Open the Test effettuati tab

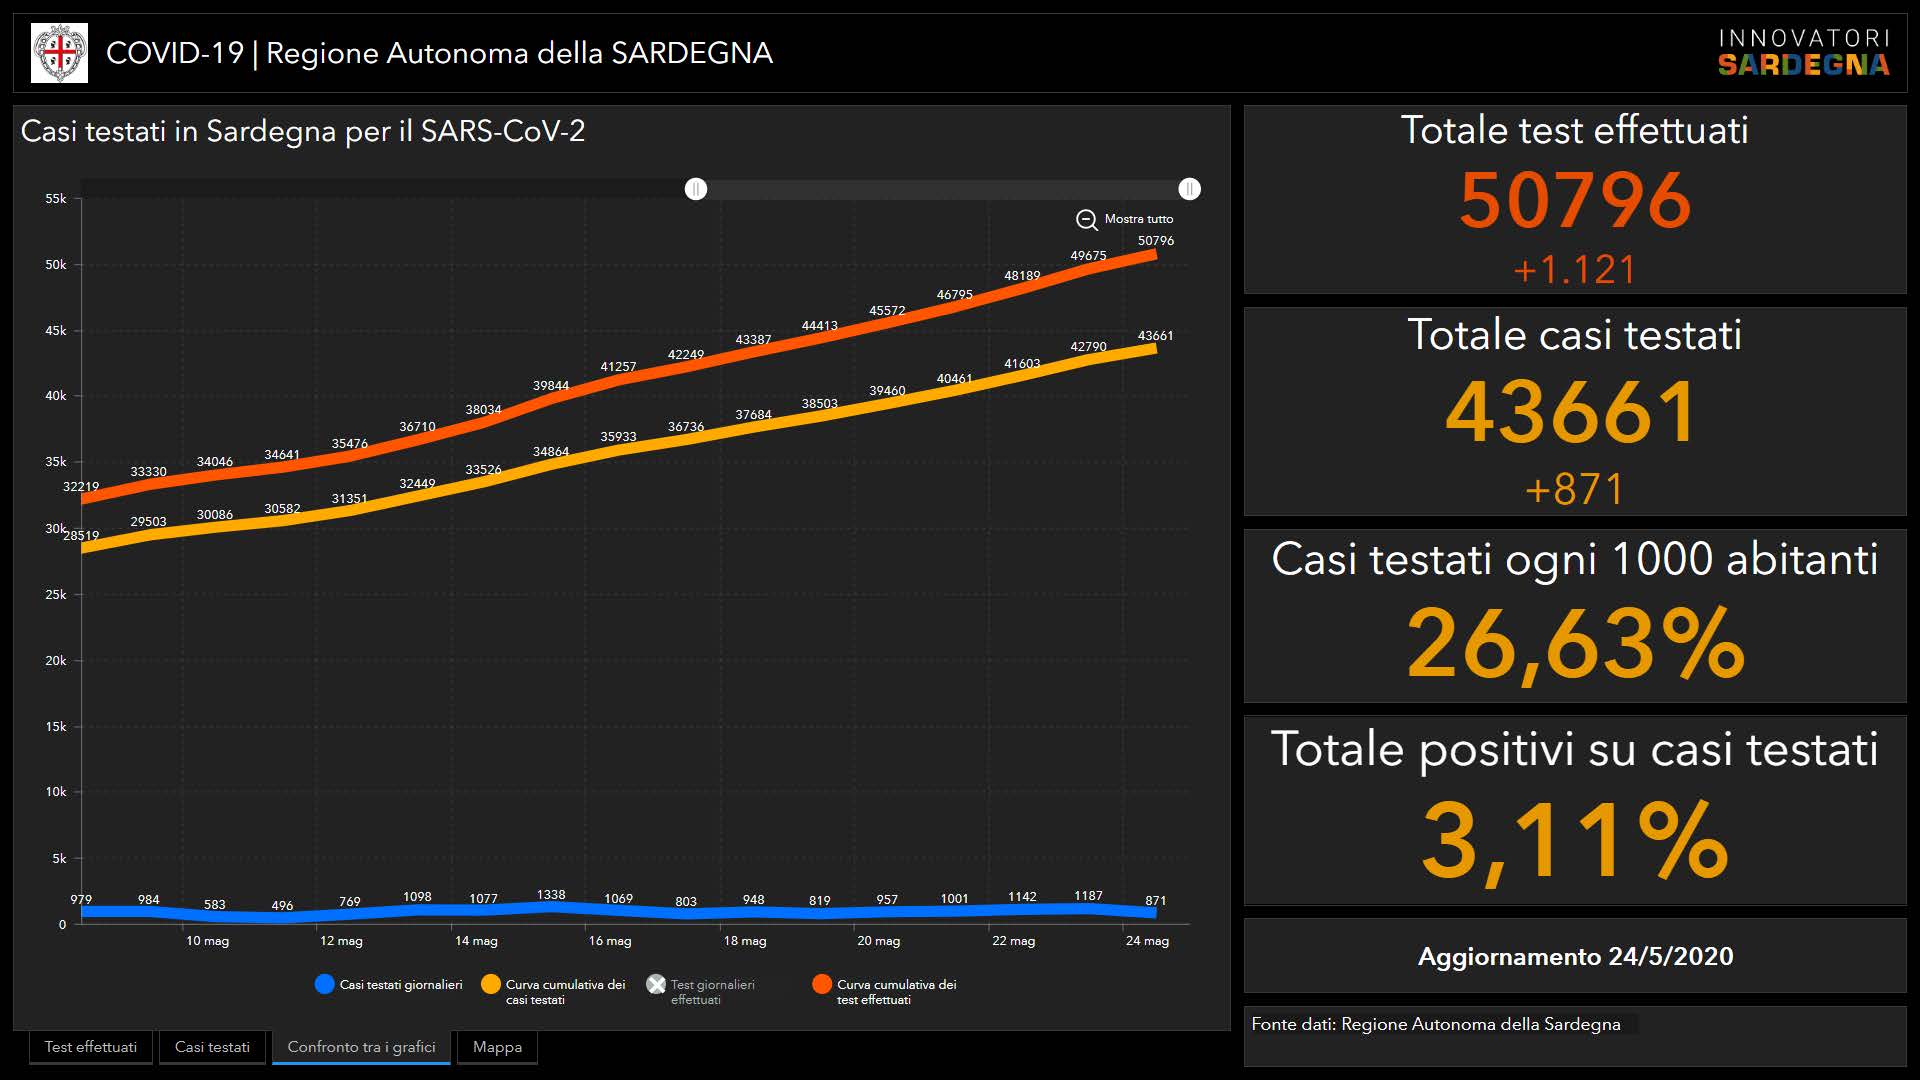point(91,1047)
